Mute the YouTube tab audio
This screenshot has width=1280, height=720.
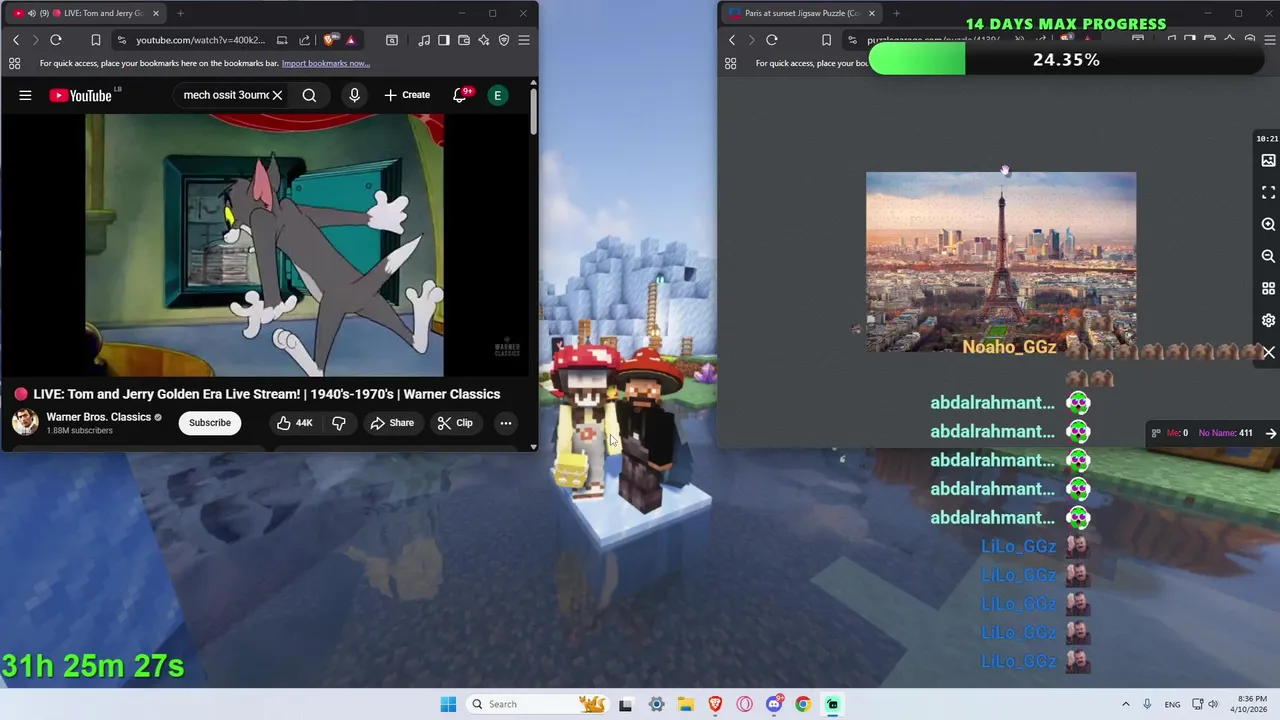tap(31, 13)
